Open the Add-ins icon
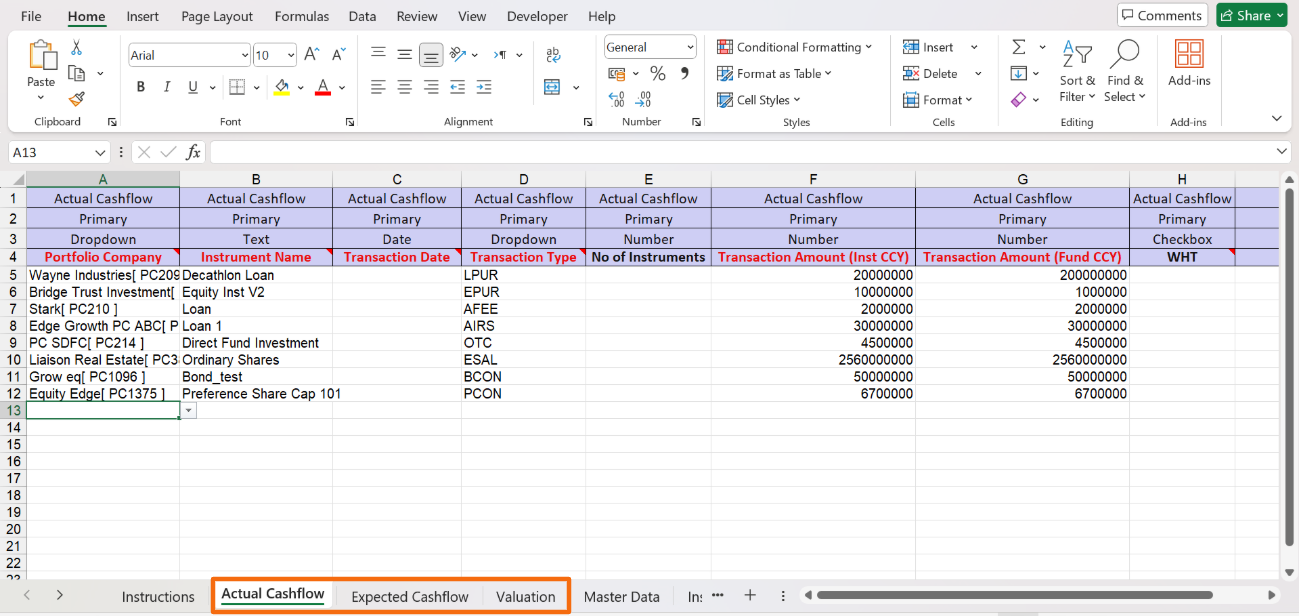The width and height of the screenshot is (1299, 616). (x=1188, y=64)
